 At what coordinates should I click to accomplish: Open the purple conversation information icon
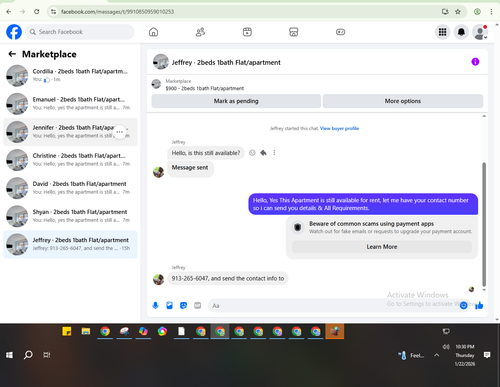click(475, 62)
